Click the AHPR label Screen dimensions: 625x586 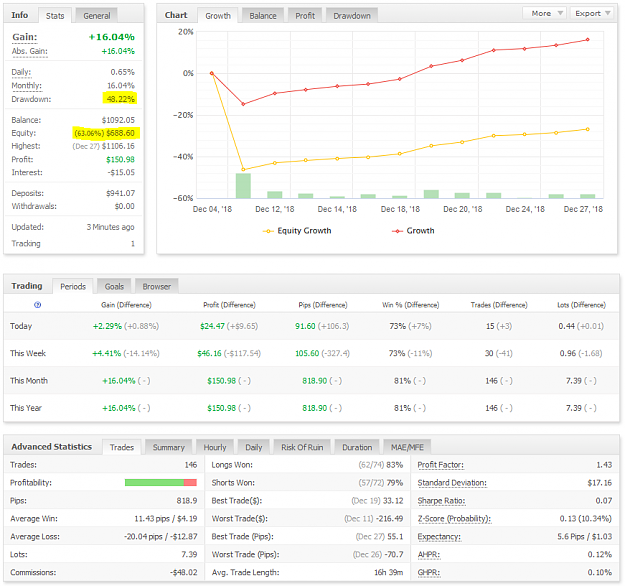428,555
